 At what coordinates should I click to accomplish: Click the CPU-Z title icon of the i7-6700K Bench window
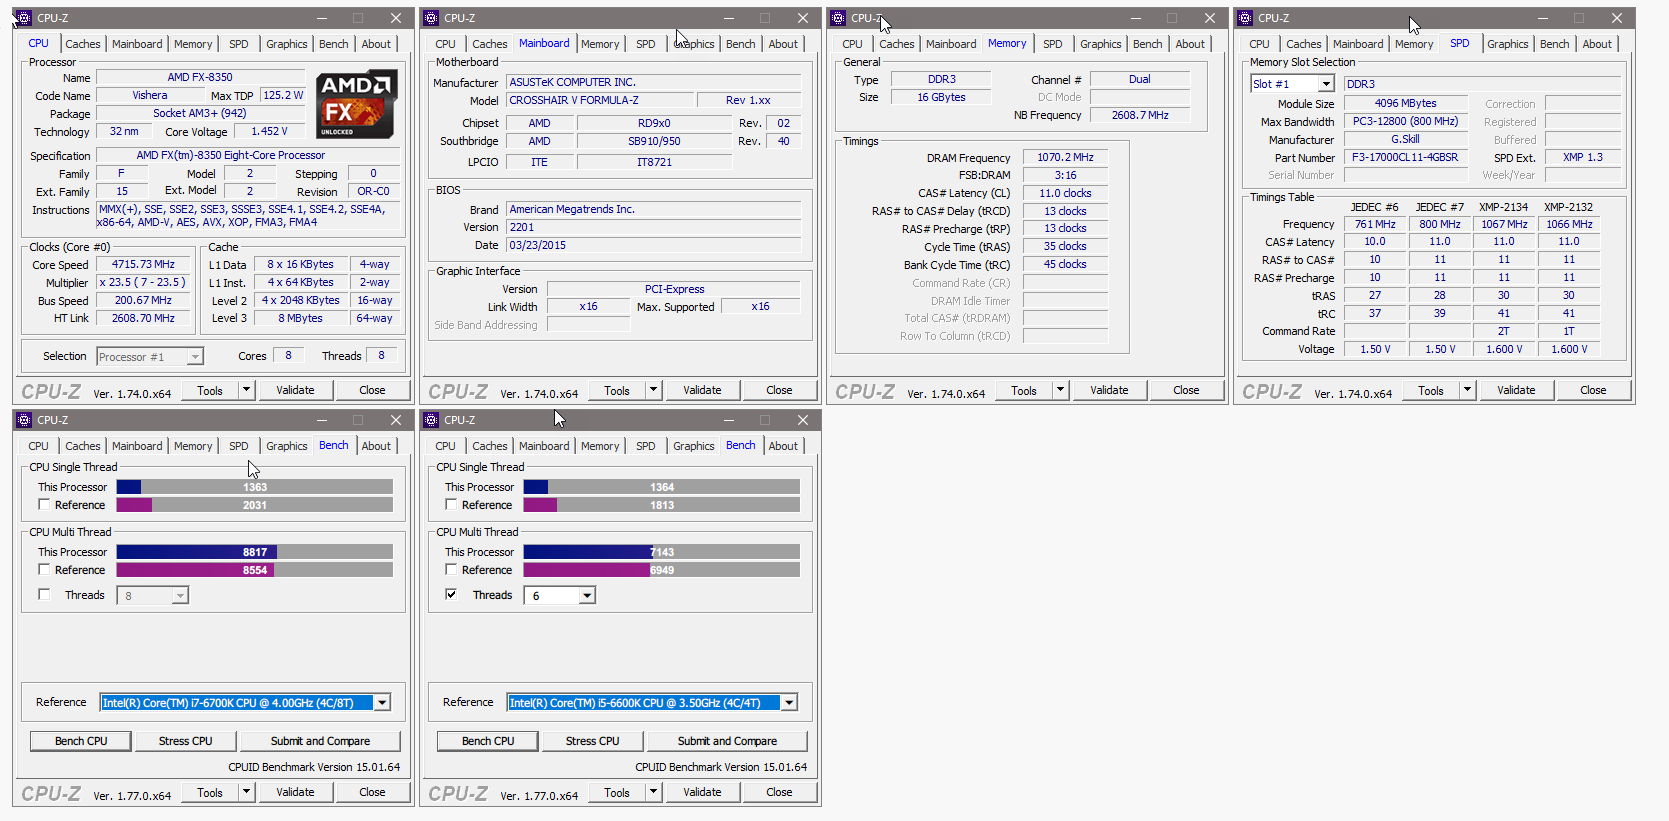[24, 420]
